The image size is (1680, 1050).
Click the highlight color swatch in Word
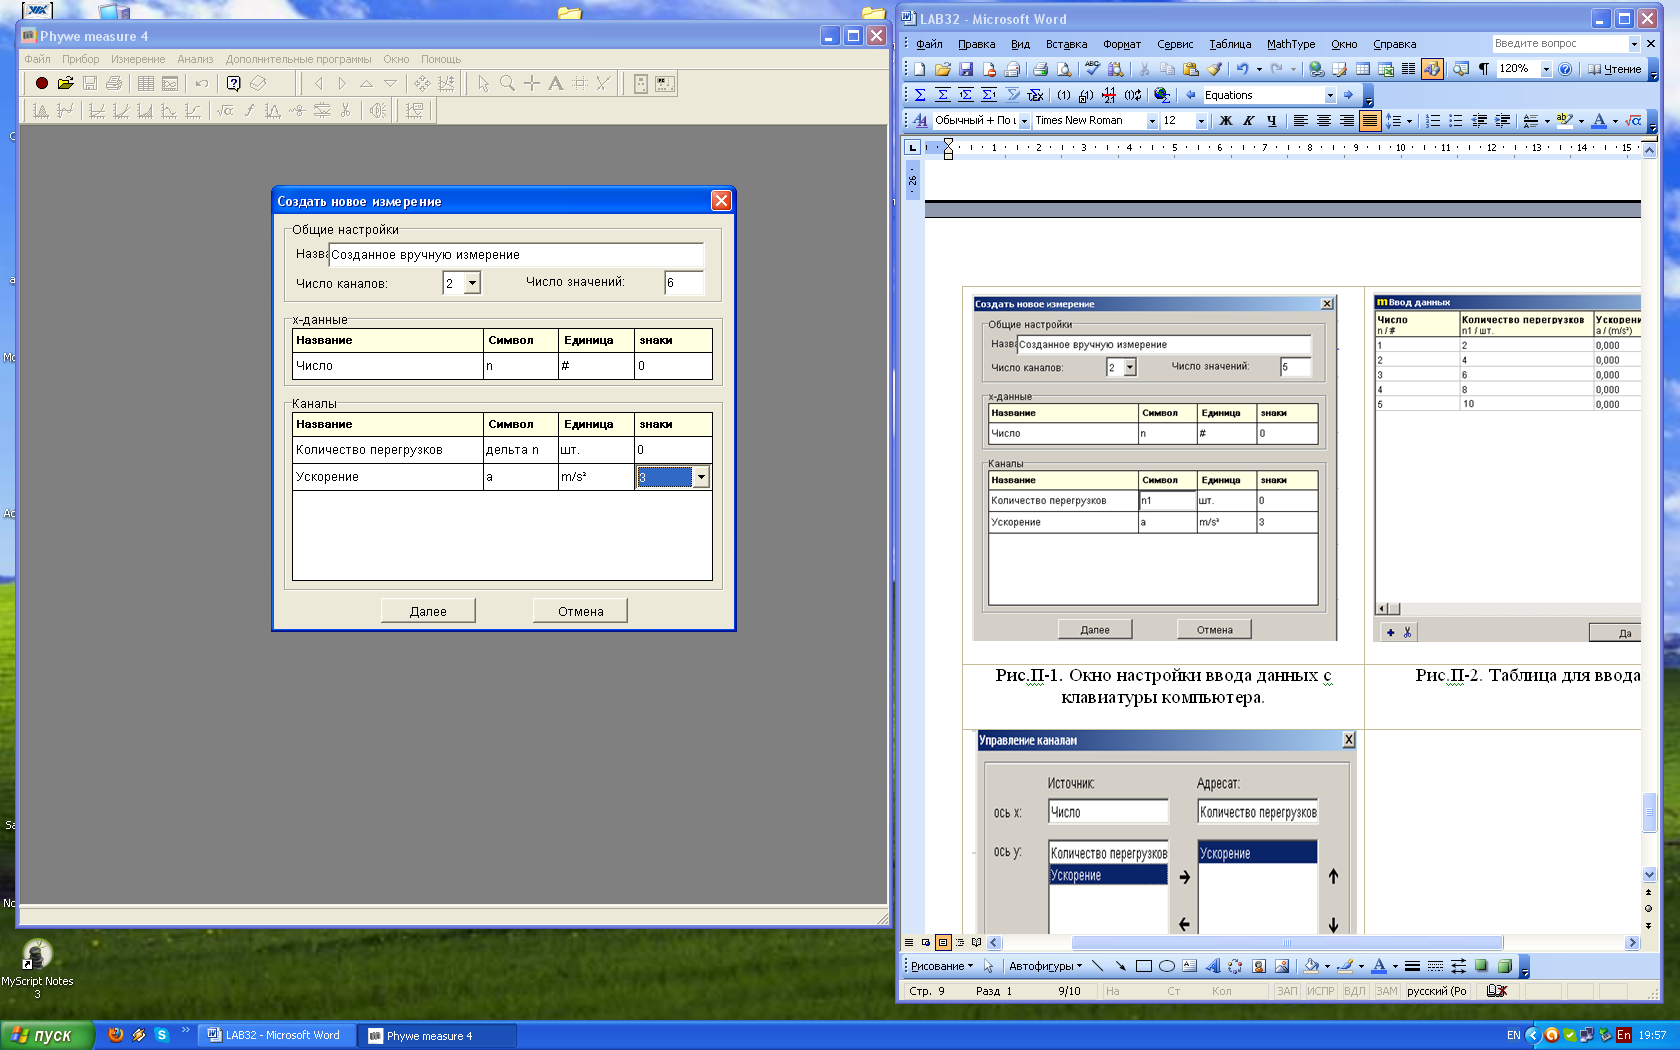[x=1564, y=121]
